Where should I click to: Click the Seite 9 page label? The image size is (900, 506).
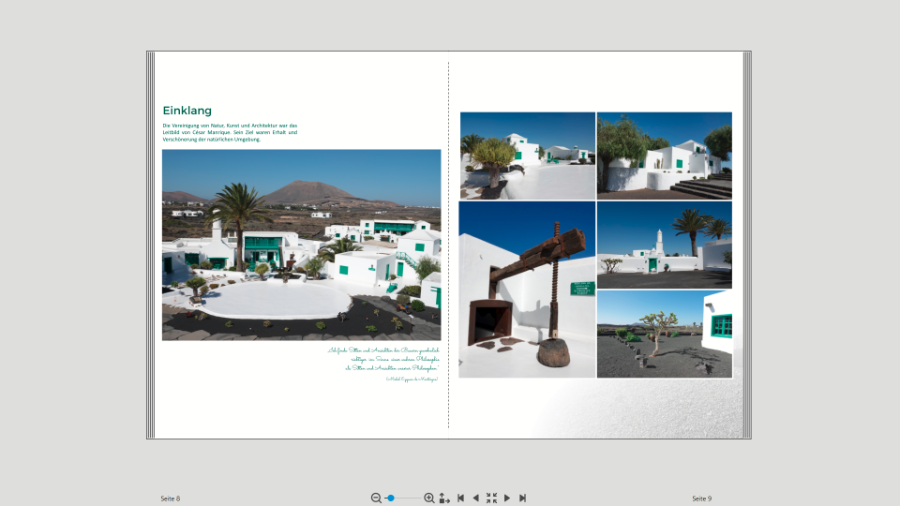tap(702, 498)
